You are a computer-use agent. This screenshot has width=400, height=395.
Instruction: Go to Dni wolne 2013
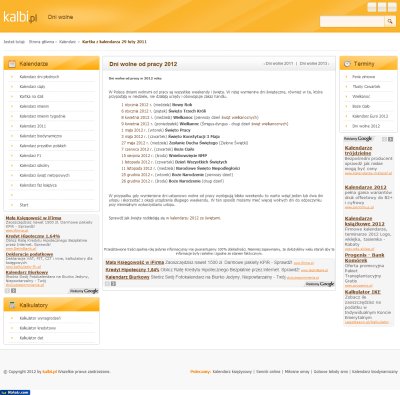[314, 64]
